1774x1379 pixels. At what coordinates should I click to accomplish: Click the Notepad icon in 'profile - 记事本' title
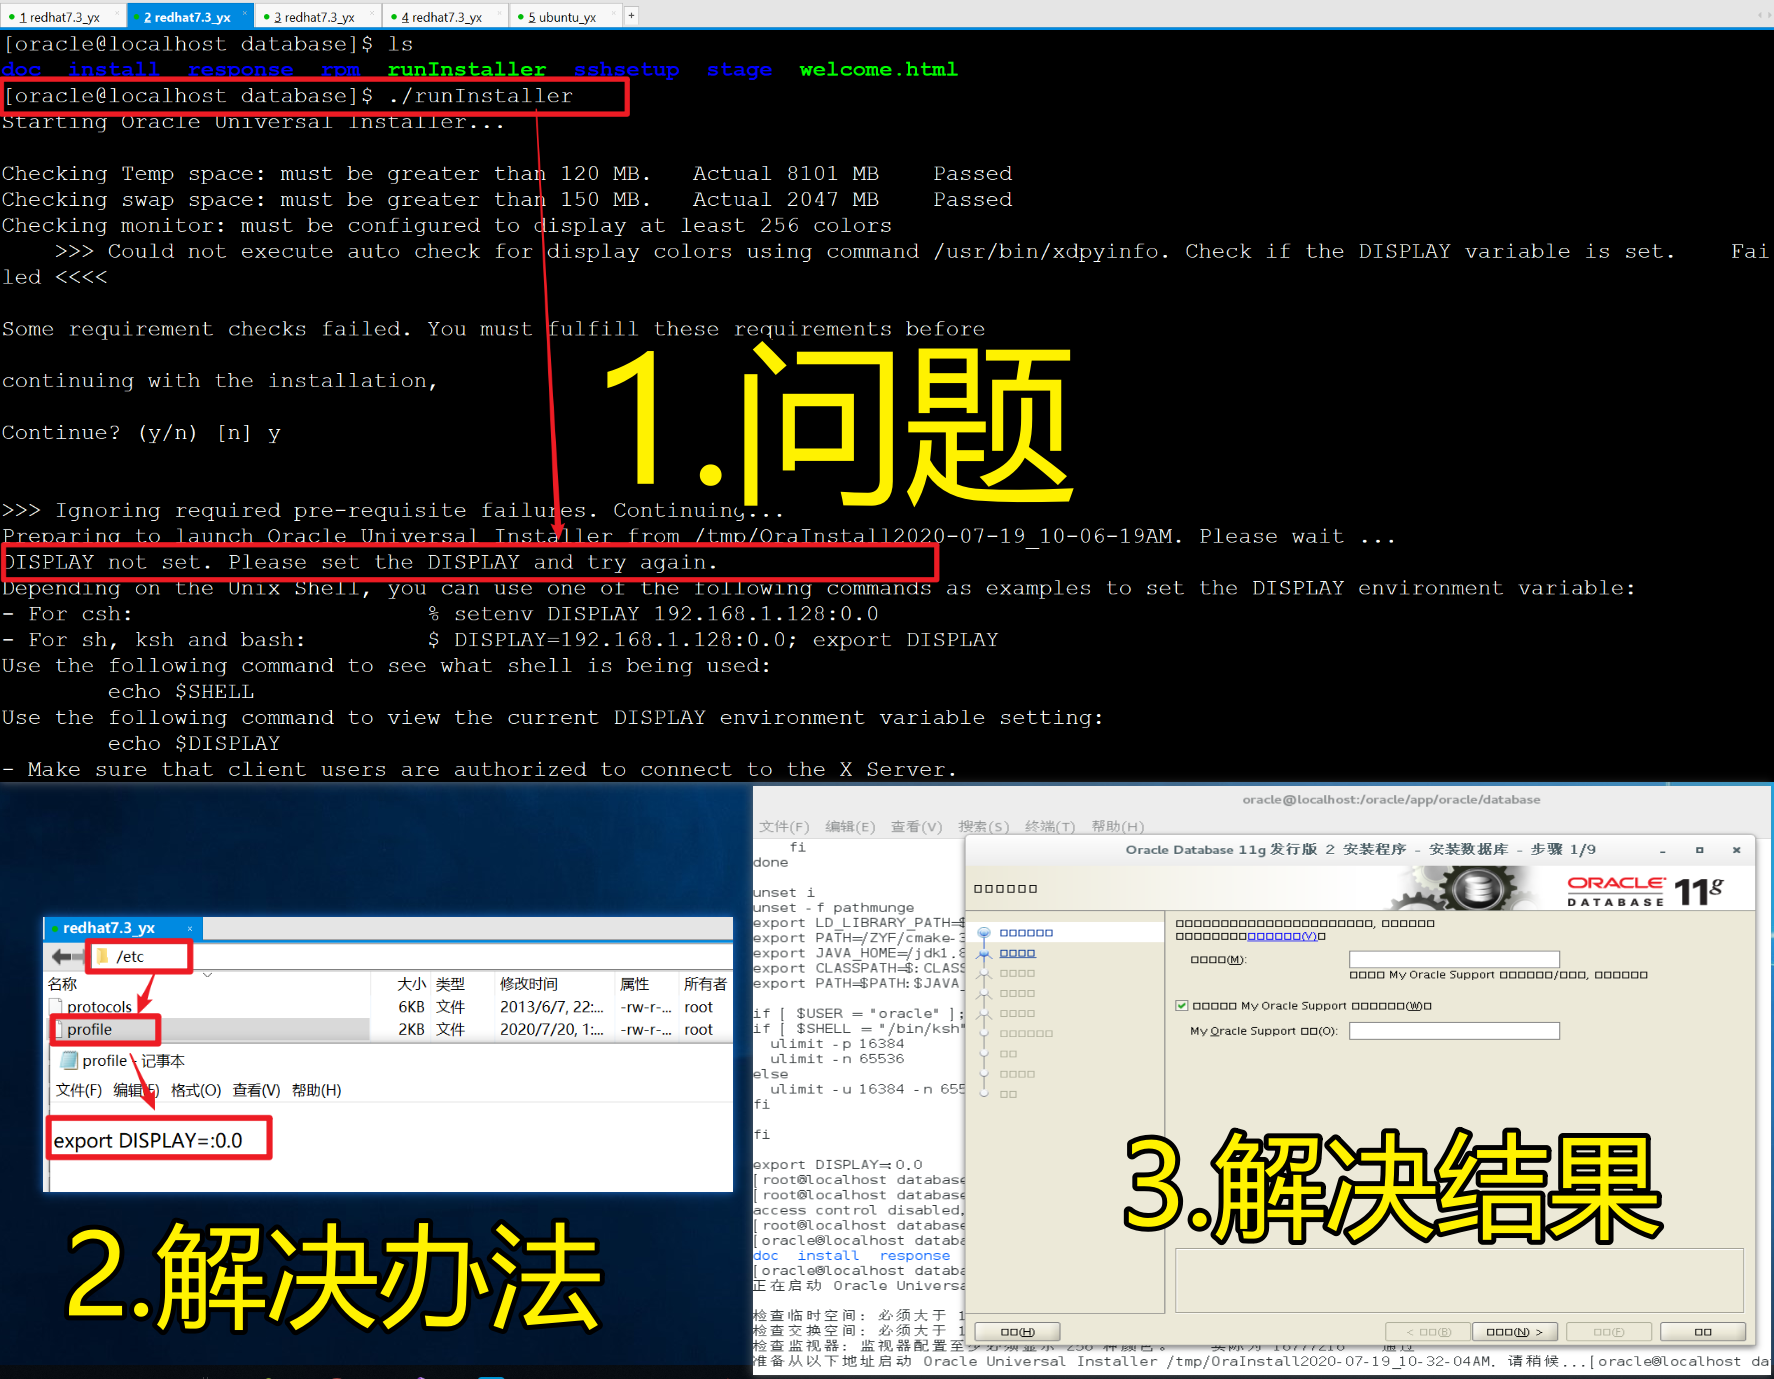(69, 1060)
